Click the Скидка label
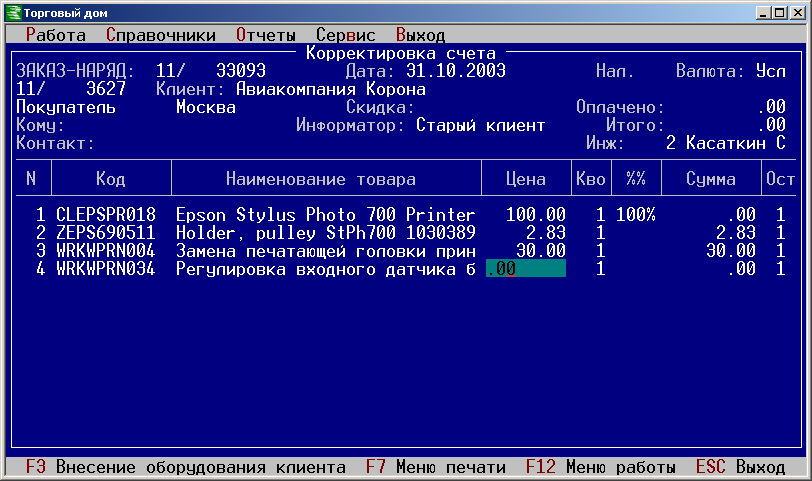This screenshot has height=481, width=812. (380, 107)
